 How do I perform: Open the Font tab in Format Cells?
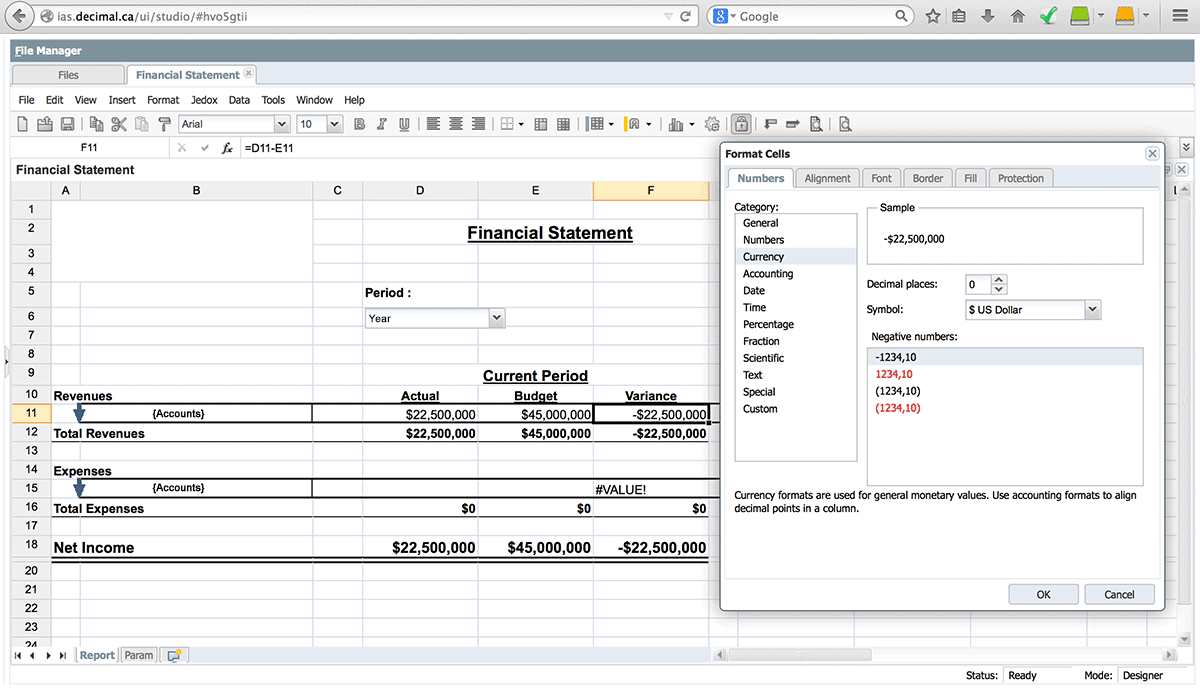(881, 178)
